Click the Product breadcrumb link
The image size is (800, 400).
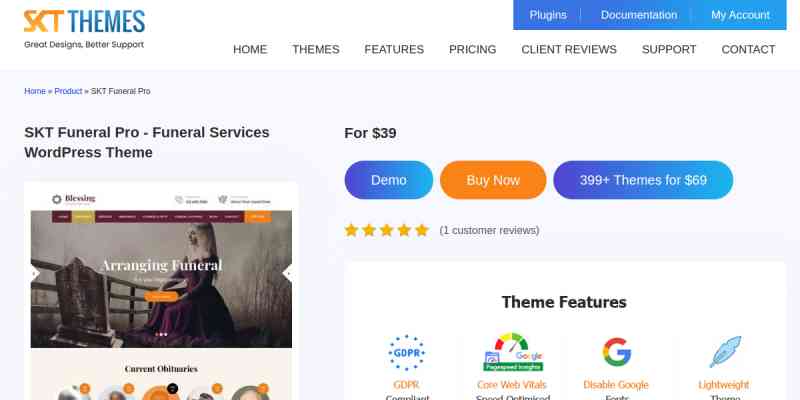tap(68, 91)
